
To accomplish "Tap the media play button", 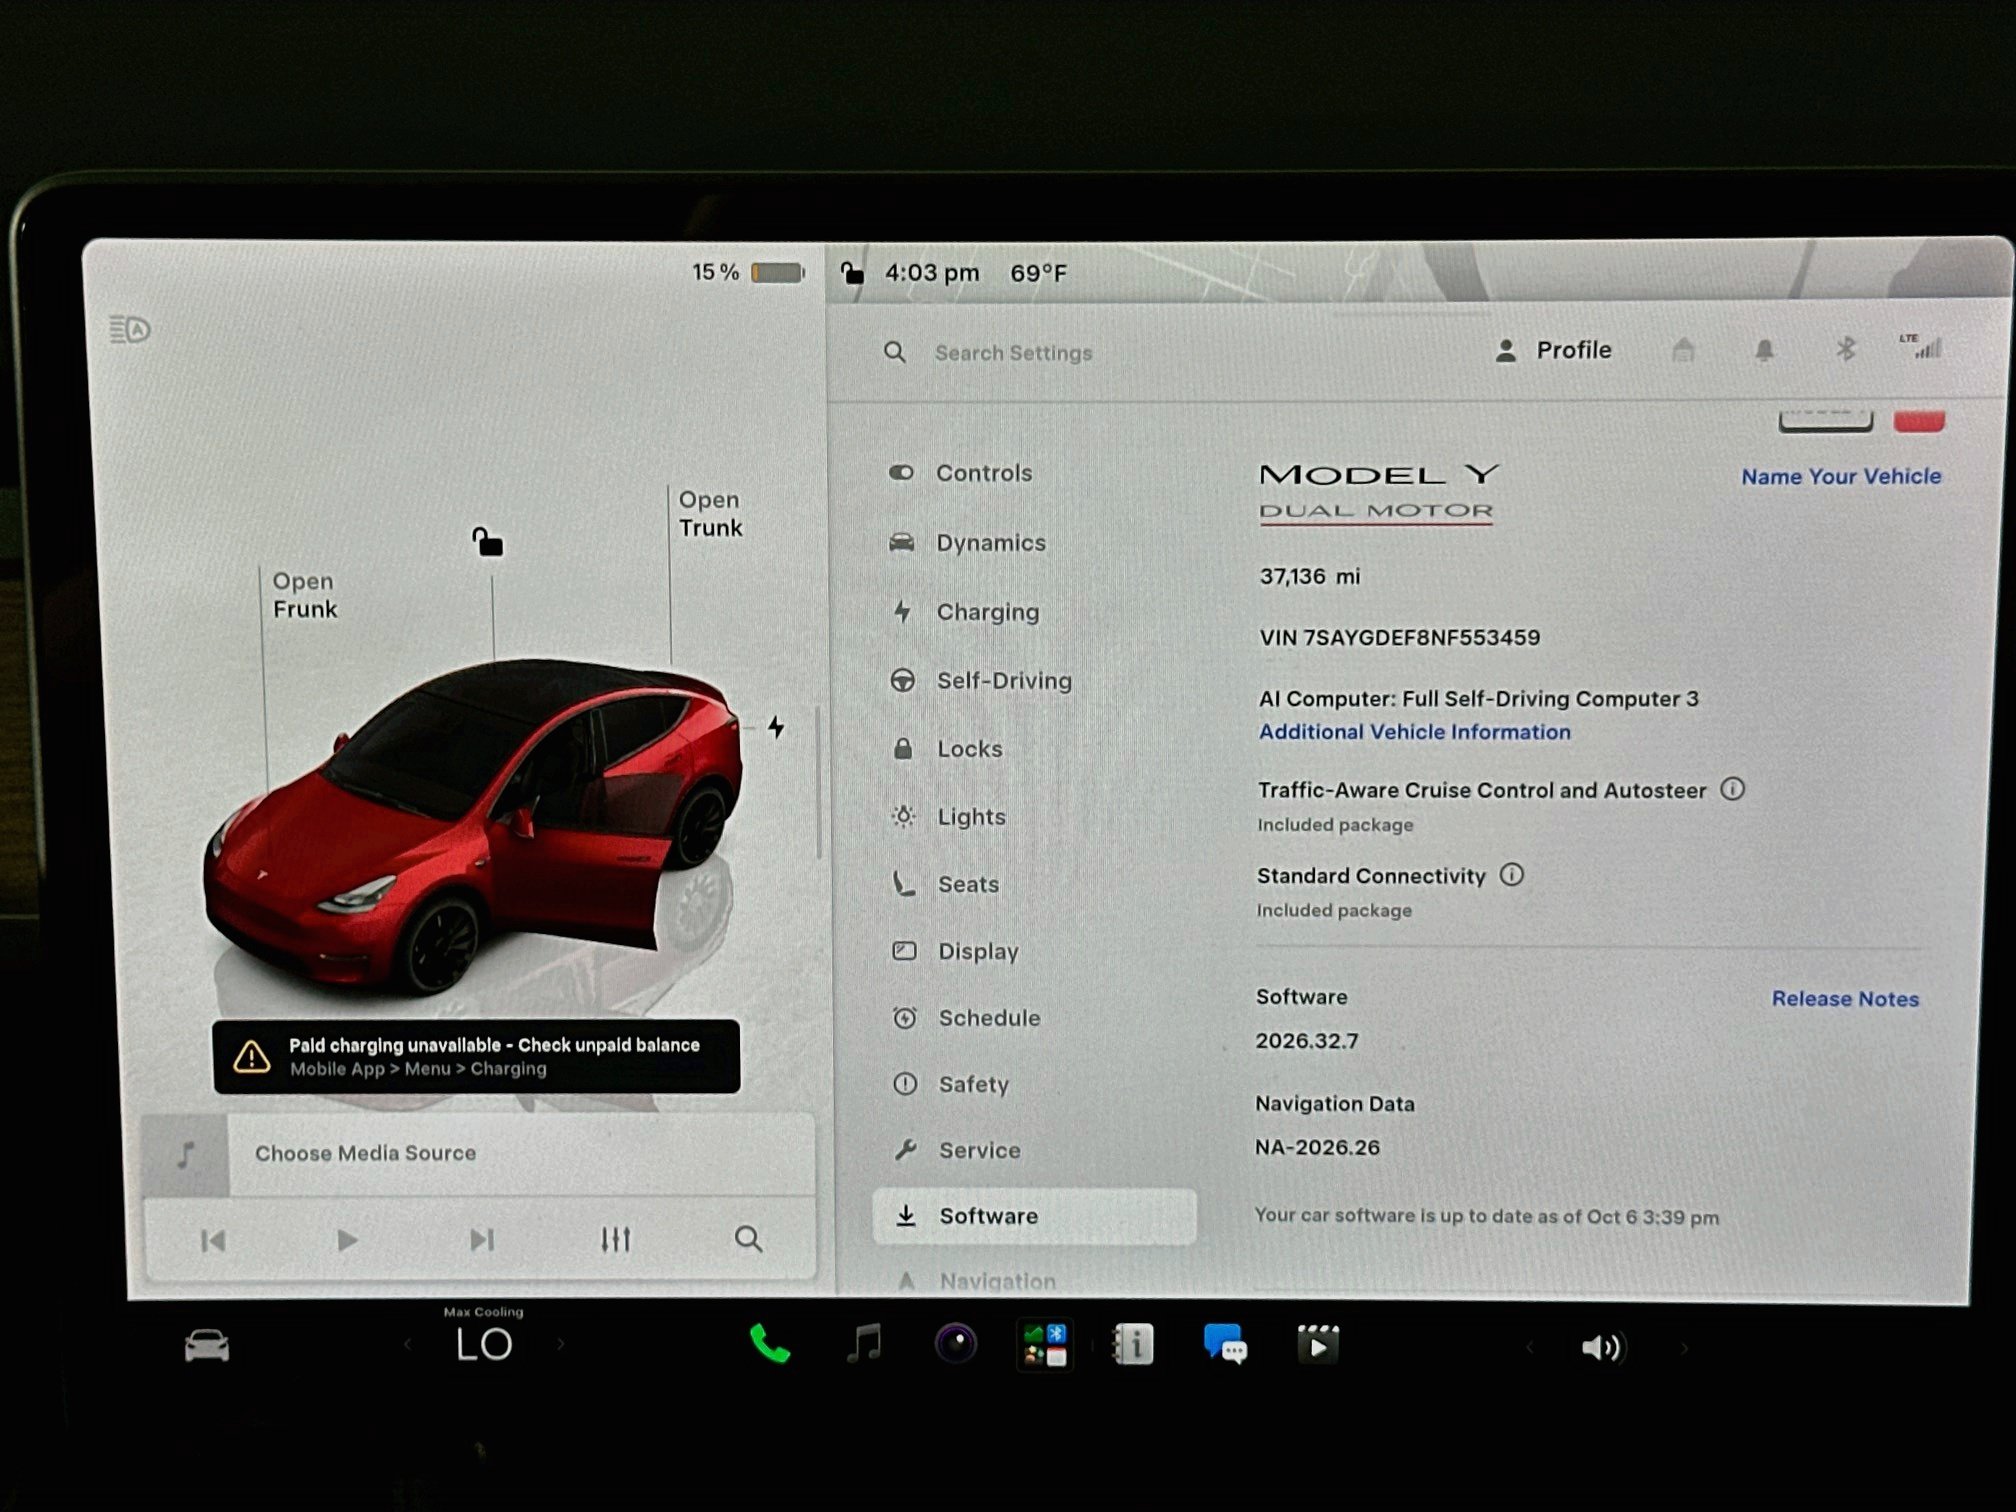I will coord(347,1240).
